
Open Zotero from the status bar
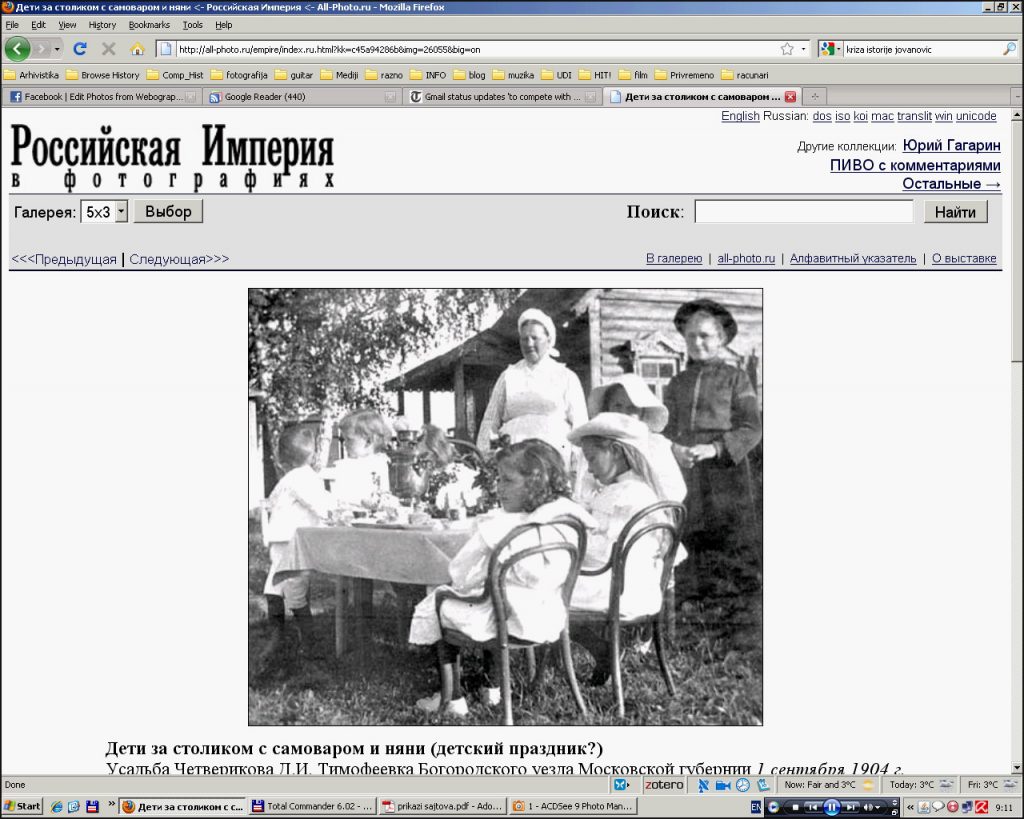click(x=664, y=785)
